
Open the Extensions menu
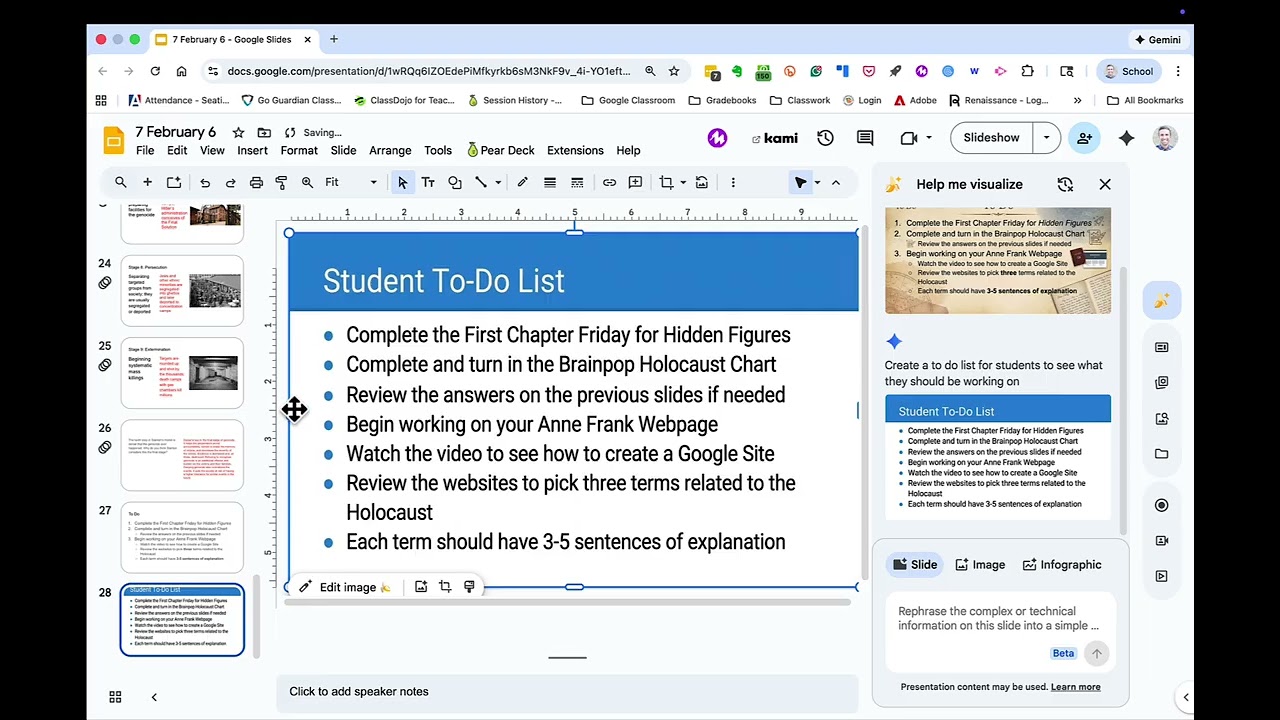point(575,150)
